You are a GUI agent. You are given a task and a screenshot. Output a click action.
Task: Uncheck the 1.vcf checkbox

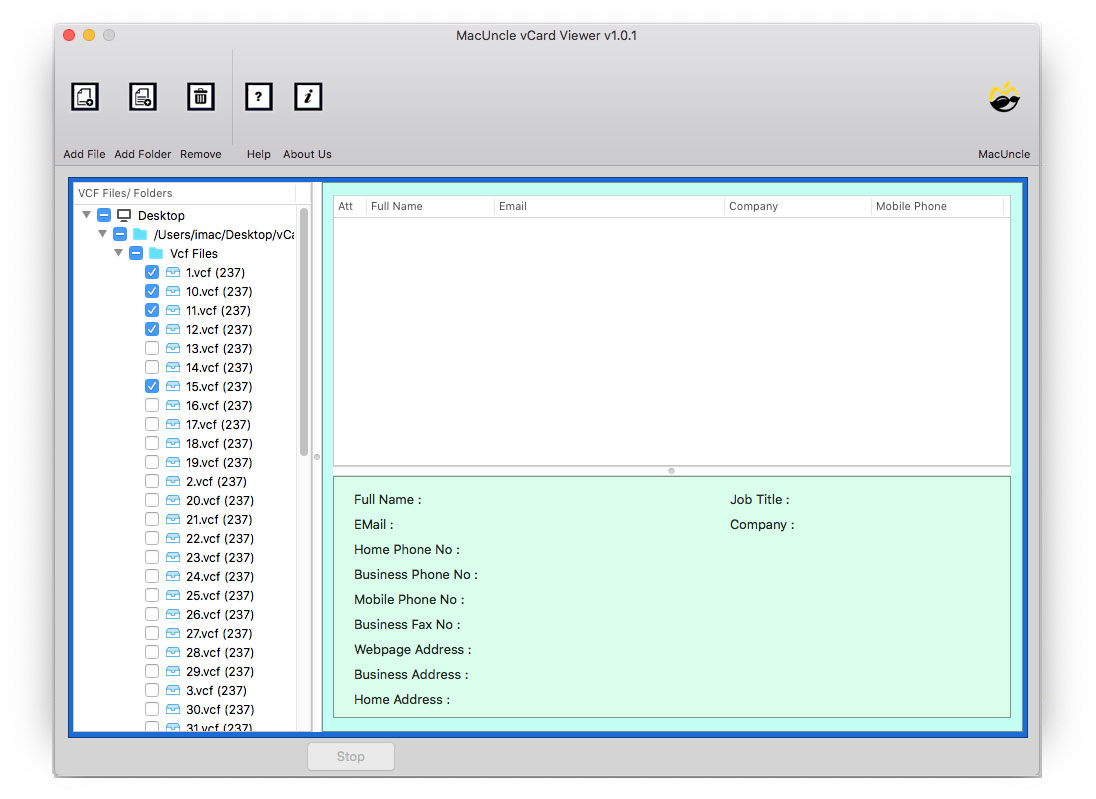[152, 272]
